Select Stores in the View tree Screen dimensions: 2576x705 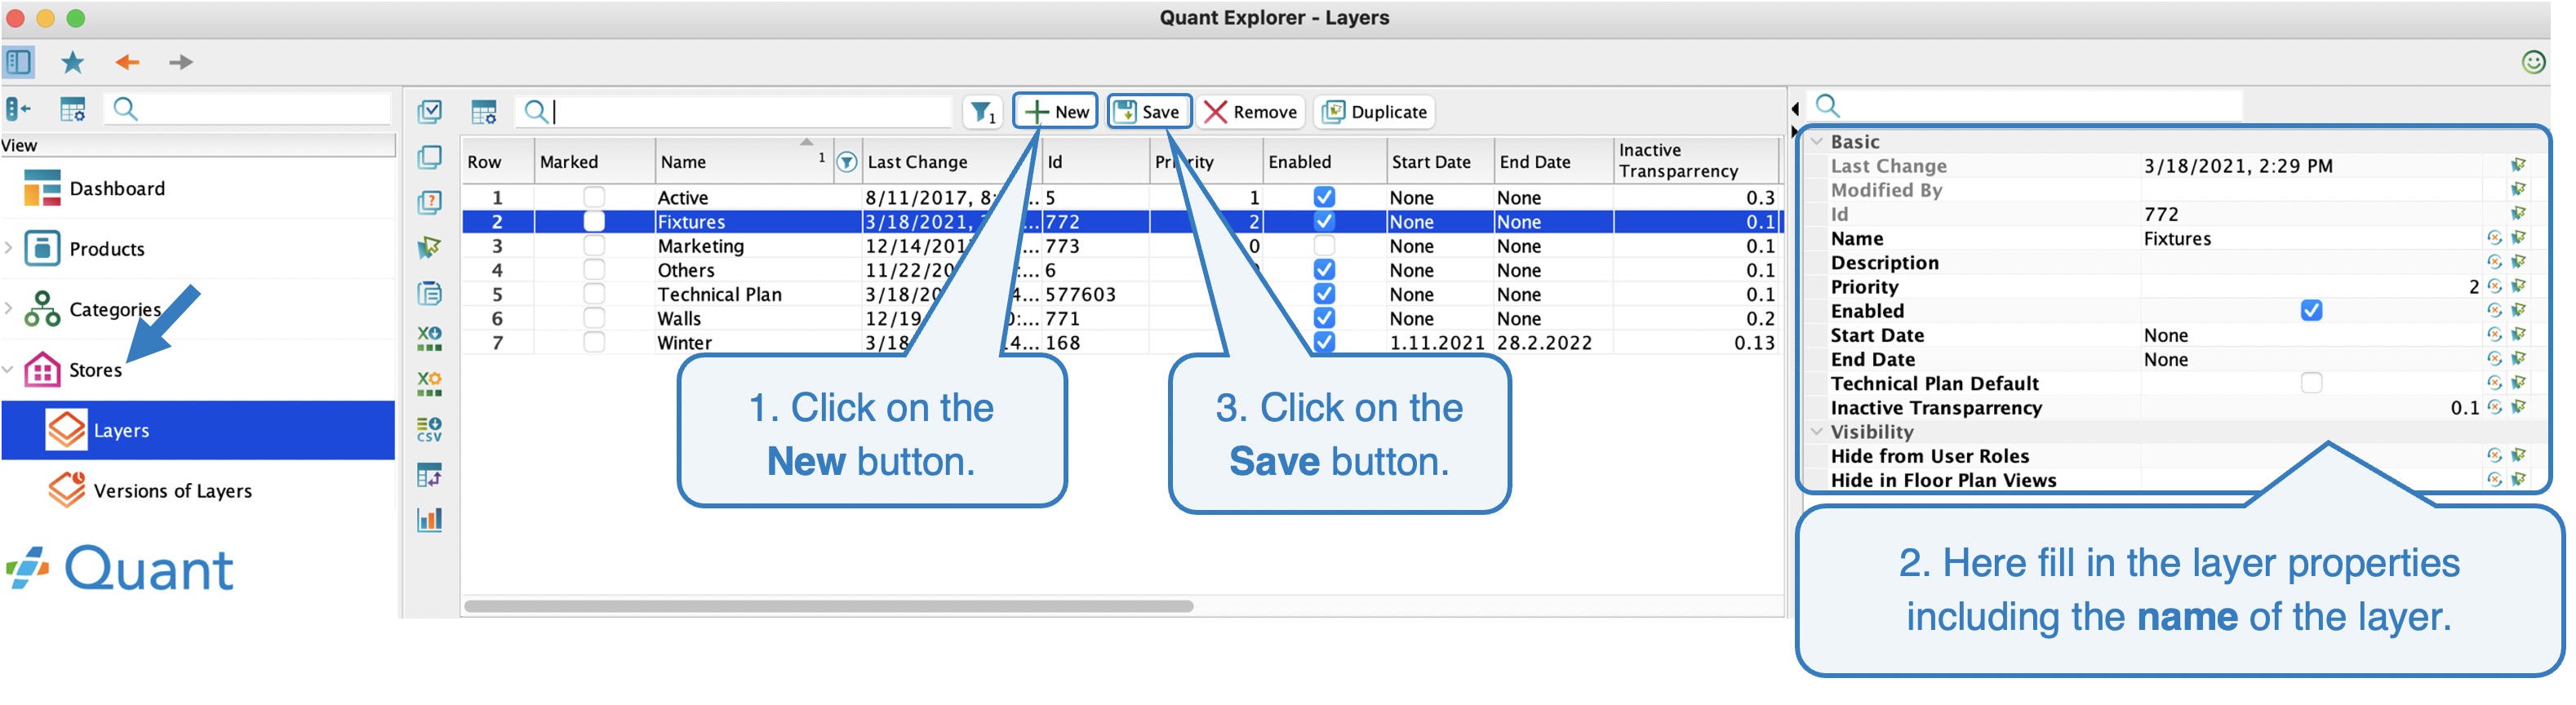click(95, 370)
